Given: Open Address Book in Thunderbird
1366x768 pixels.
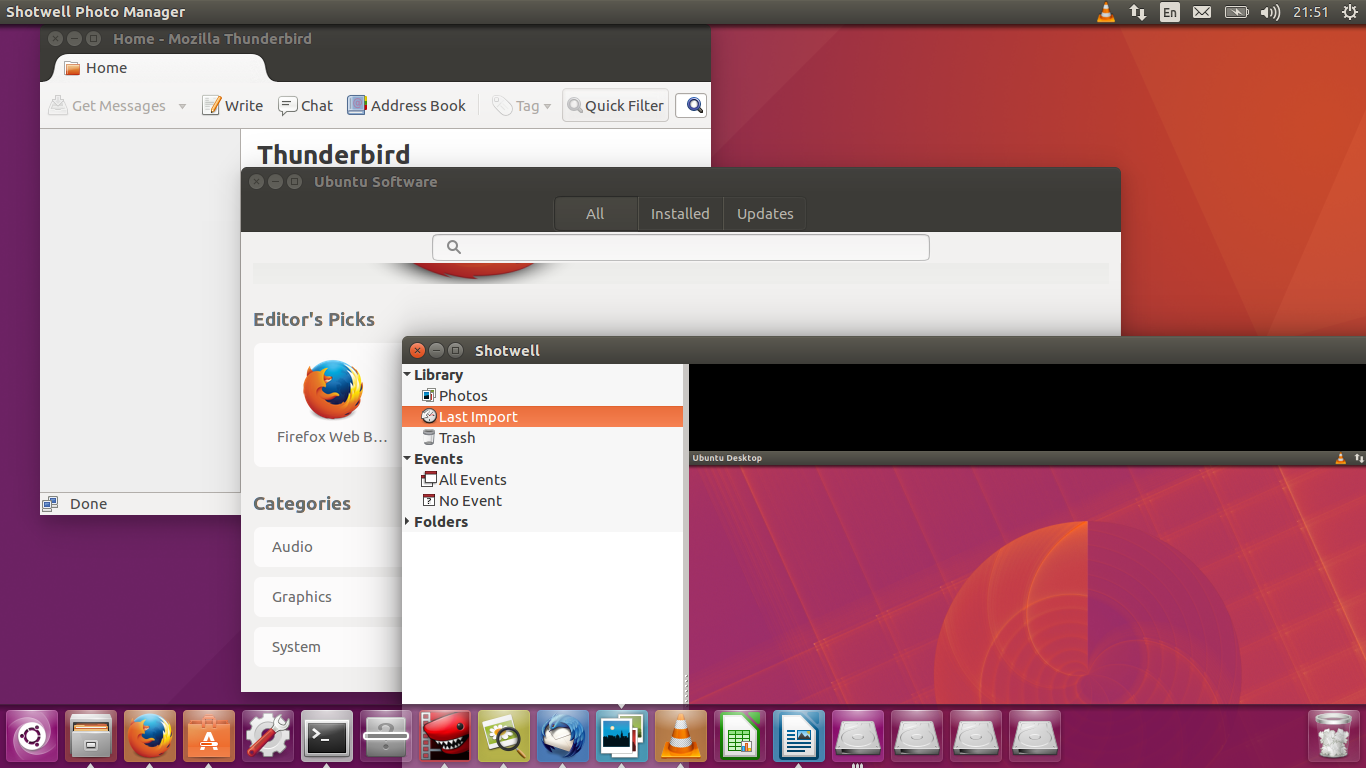Looking at the screenshot, I should click(x=406, y=106).
